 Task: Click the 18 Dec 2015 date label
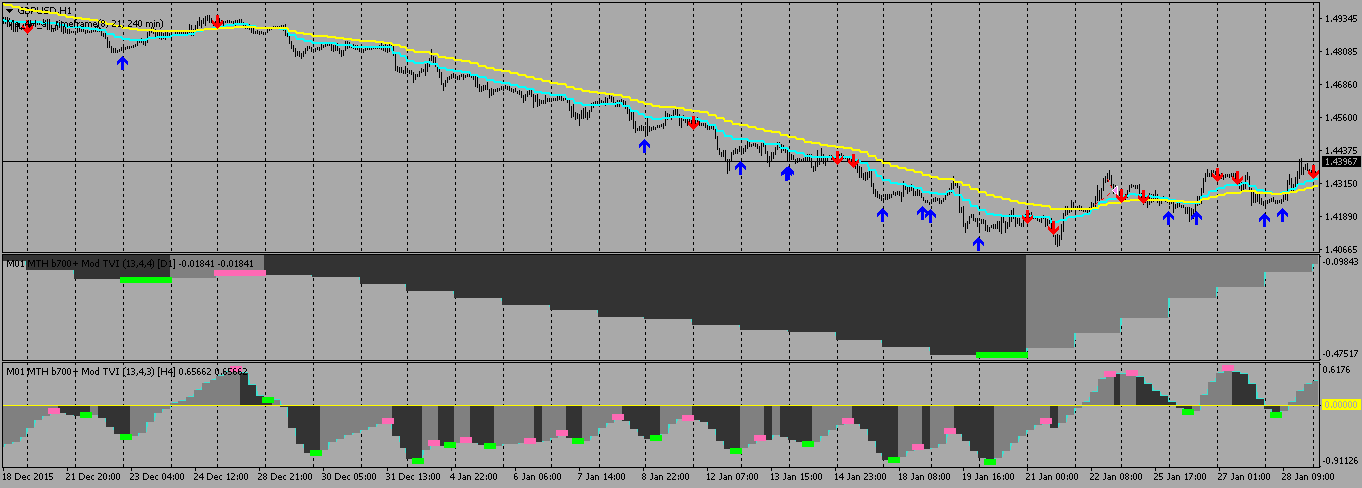tap(30, 477)
